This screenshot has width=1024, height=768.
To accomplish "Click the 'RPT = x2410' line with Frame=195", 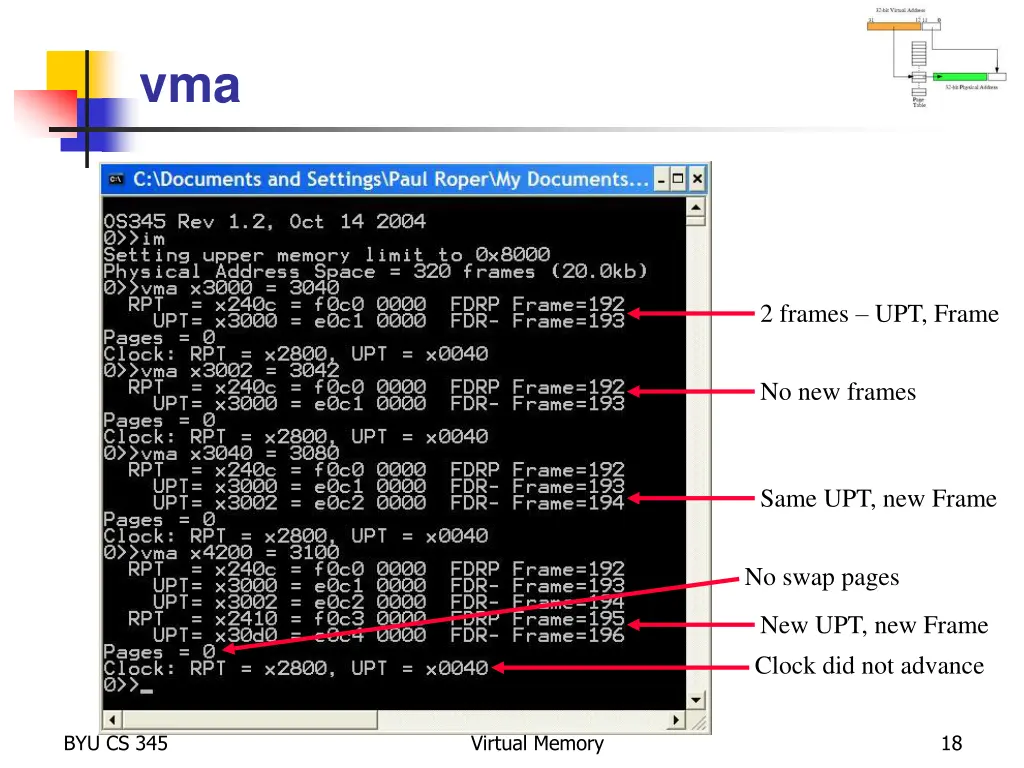I will pos(376,618).
